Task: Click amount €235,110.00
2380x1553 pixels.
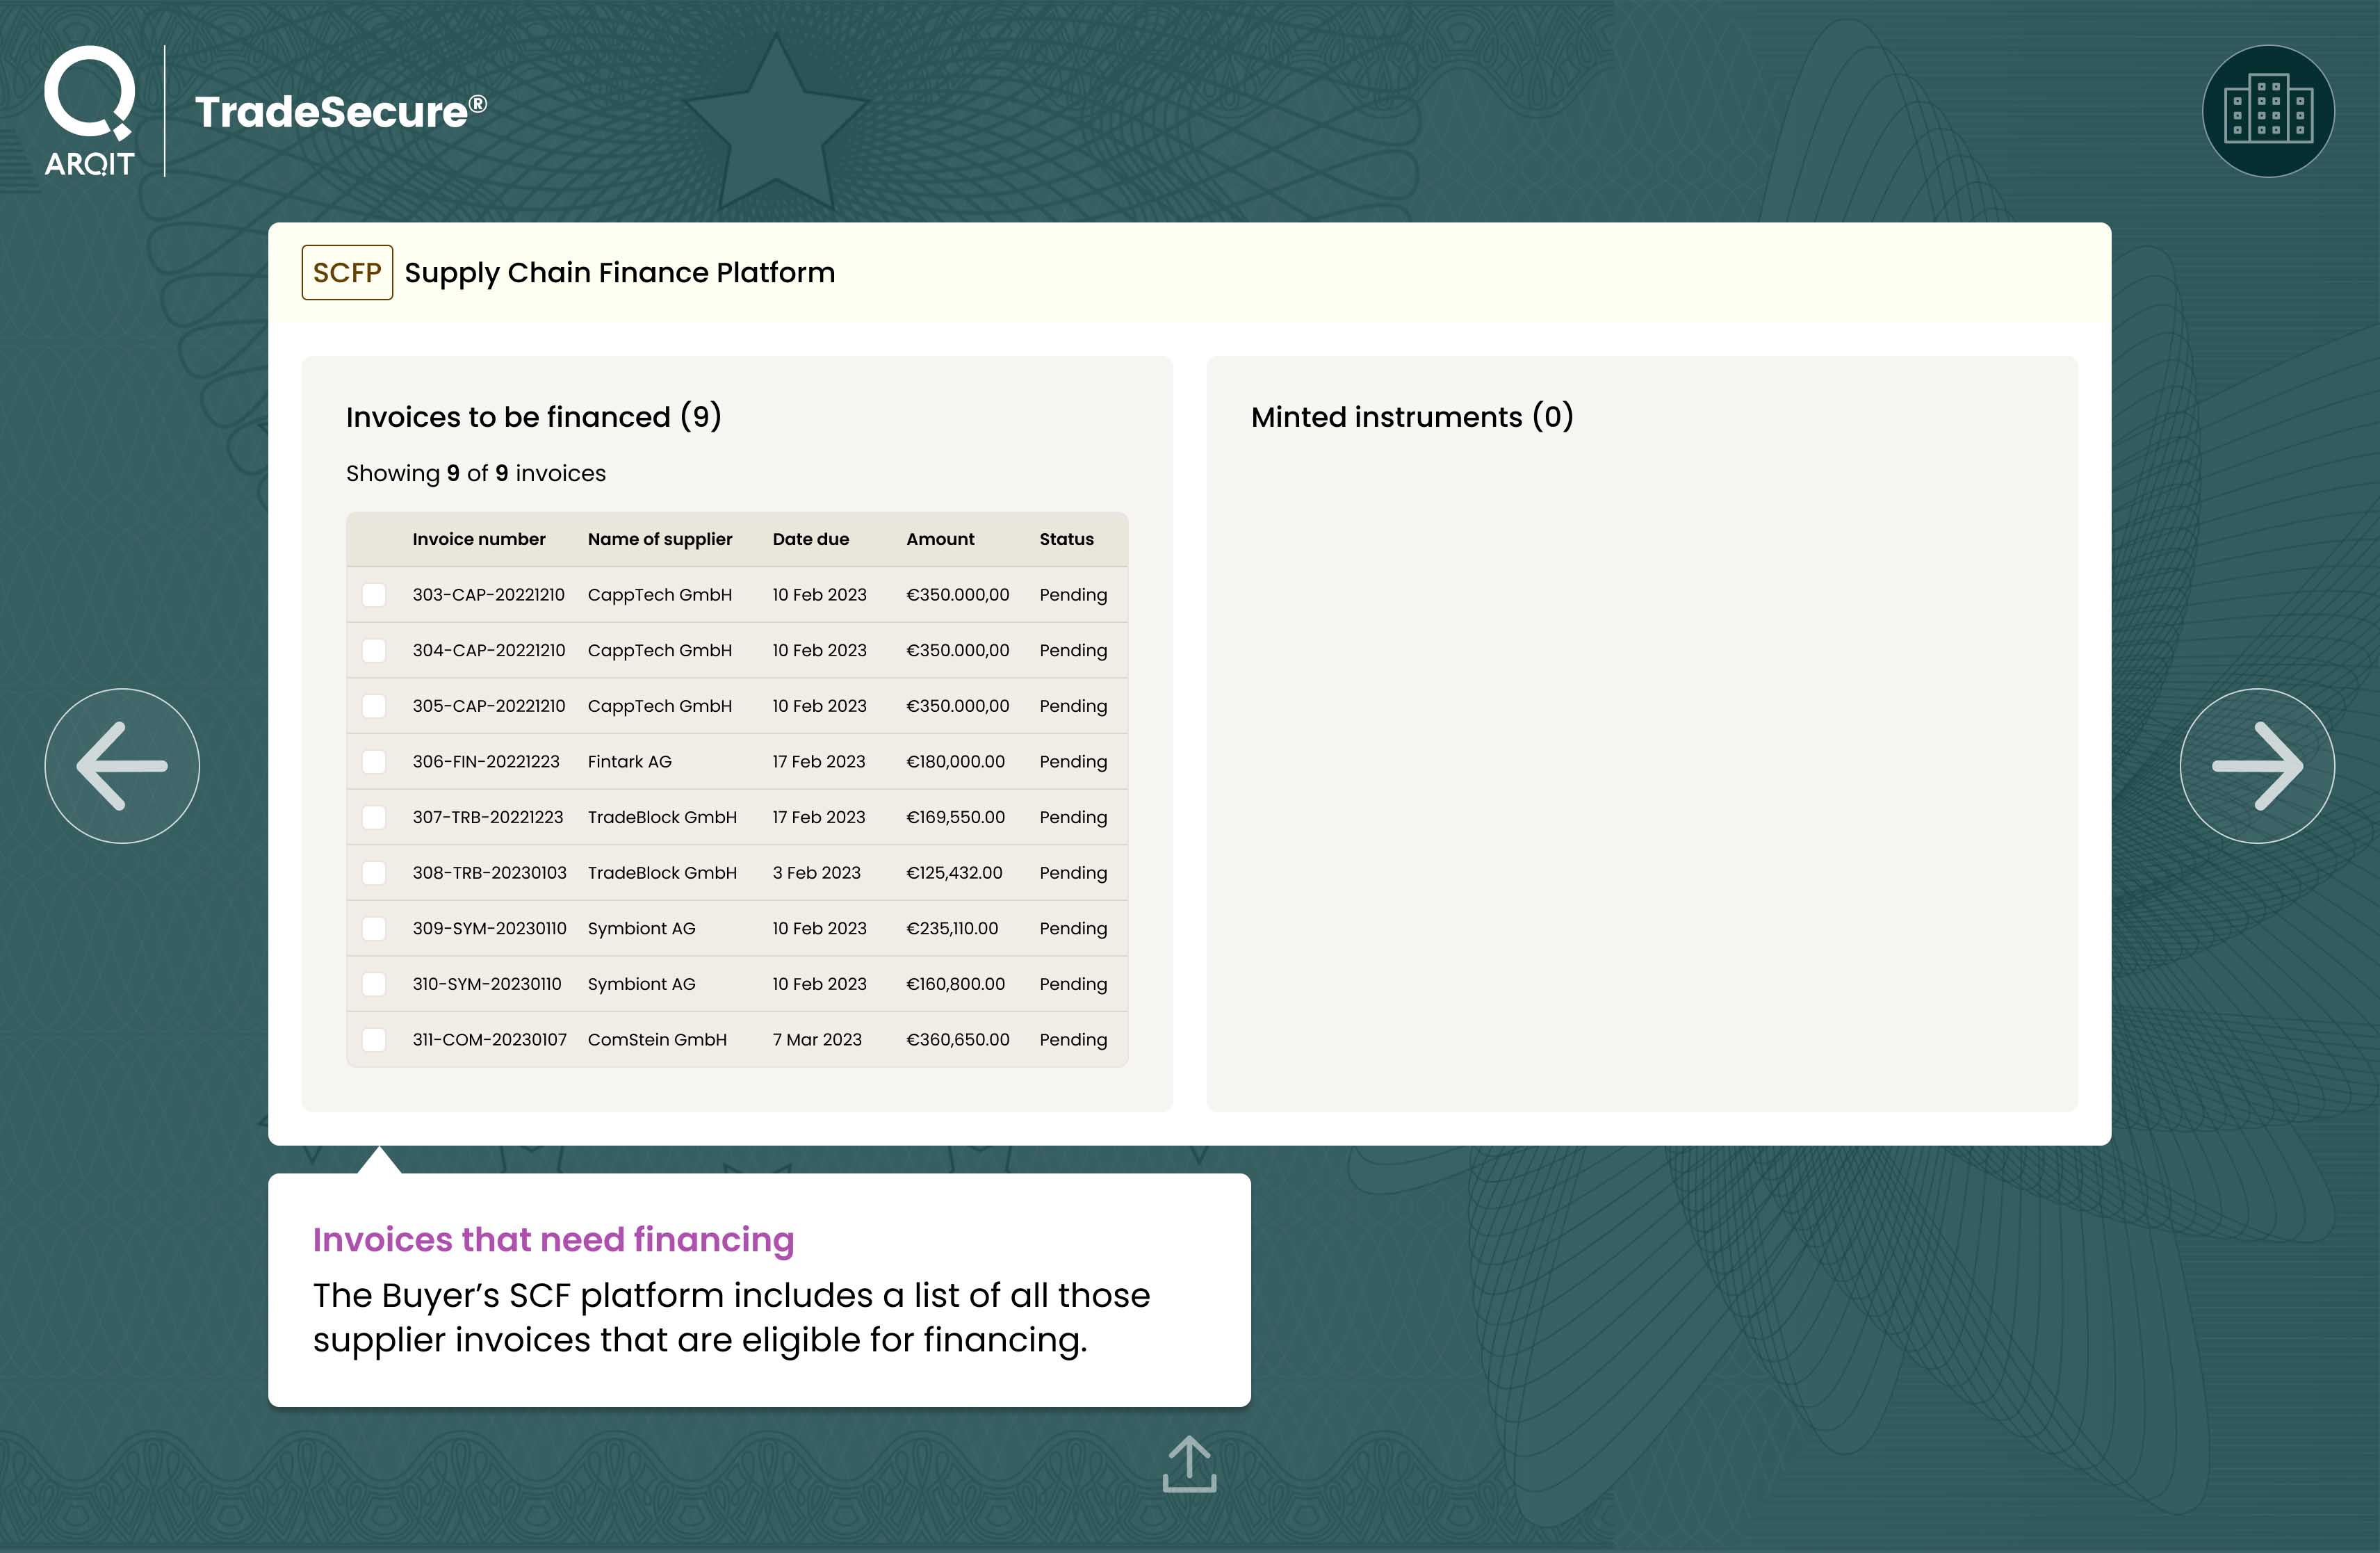Action: 952,929
